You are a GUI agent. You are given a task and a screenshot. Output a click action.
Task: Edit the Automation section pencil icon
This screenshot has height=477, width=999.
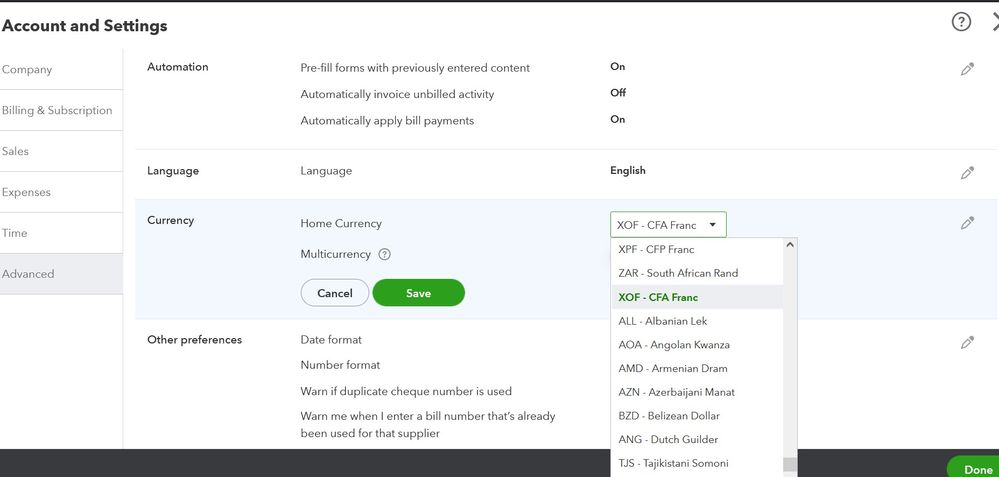point(967,69)
